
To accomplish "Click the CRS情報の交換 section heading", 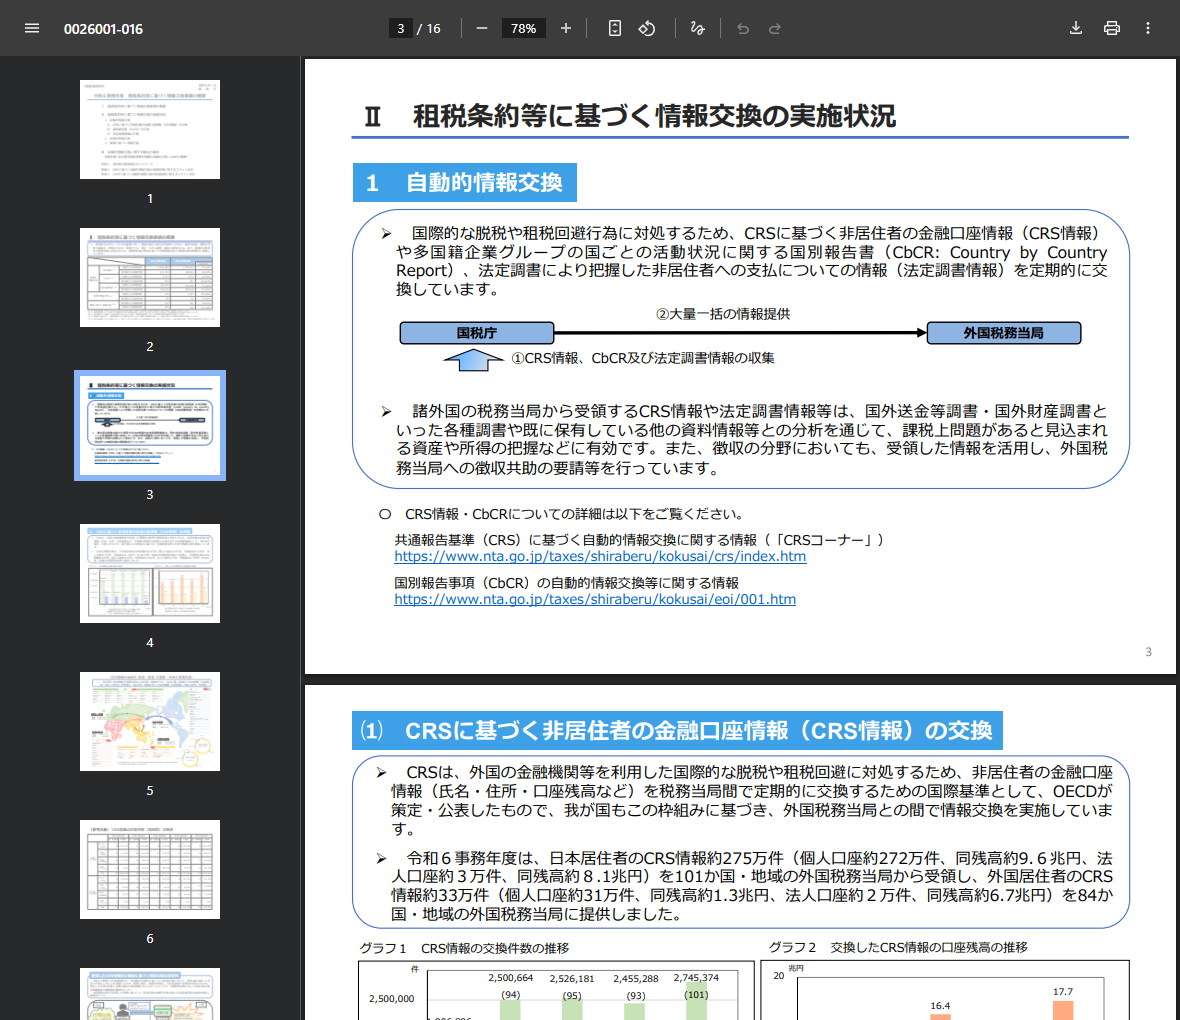I will click(677, 730).
